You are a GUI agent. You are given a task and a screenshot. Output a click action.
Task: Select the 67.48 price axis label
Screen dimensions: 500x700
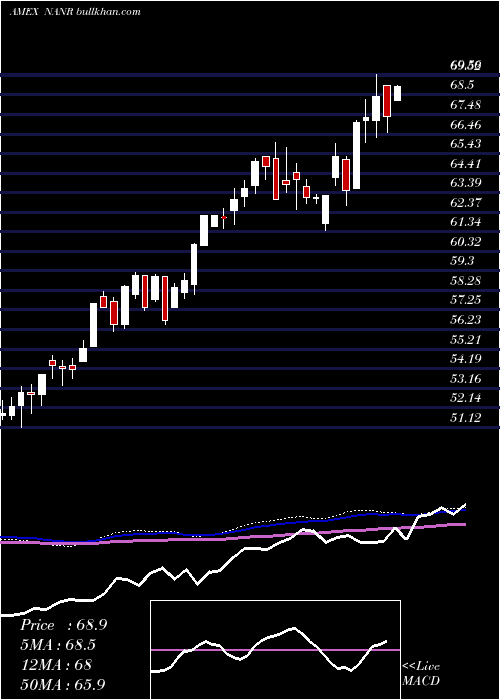point(466,104)
